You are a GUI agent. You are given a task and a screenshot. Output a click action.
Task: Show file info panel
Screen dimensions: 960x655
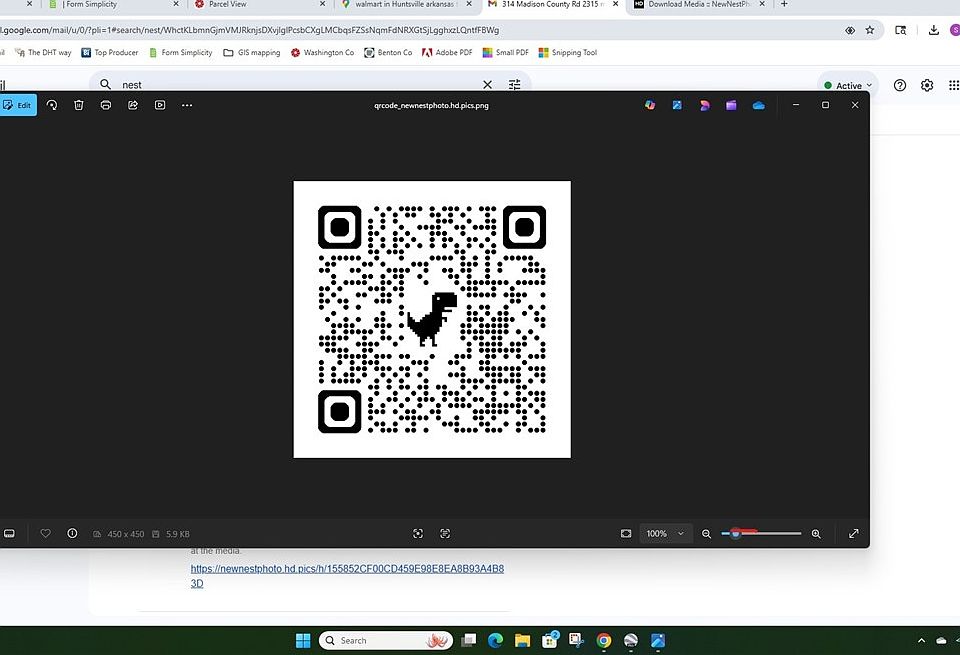tap(72, 534)
